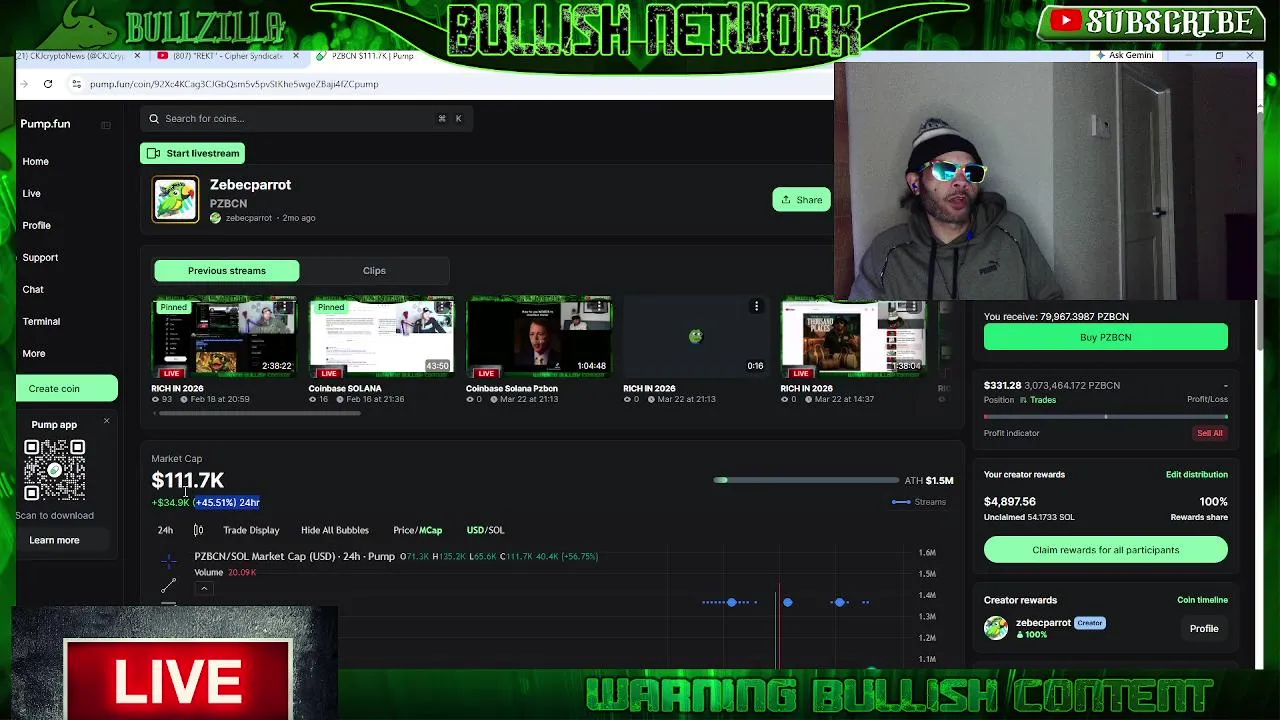The height and width of the screenshot is (720, 1280).
Task: Click the streams list horizontal scrollbar
Action: click(x=258, y=413)
